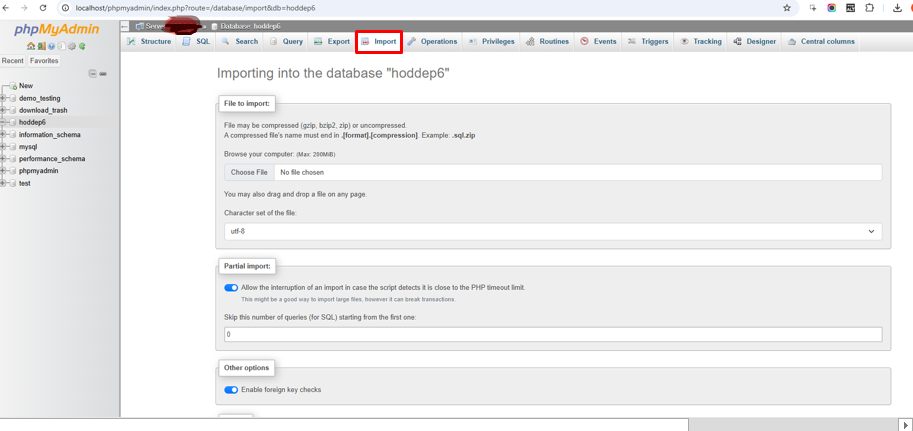The height and width of the screenshot is (431, 913).
Task: Click the phpMyAdmin Home icon in sidebar
Action: (x=31, y=46)
